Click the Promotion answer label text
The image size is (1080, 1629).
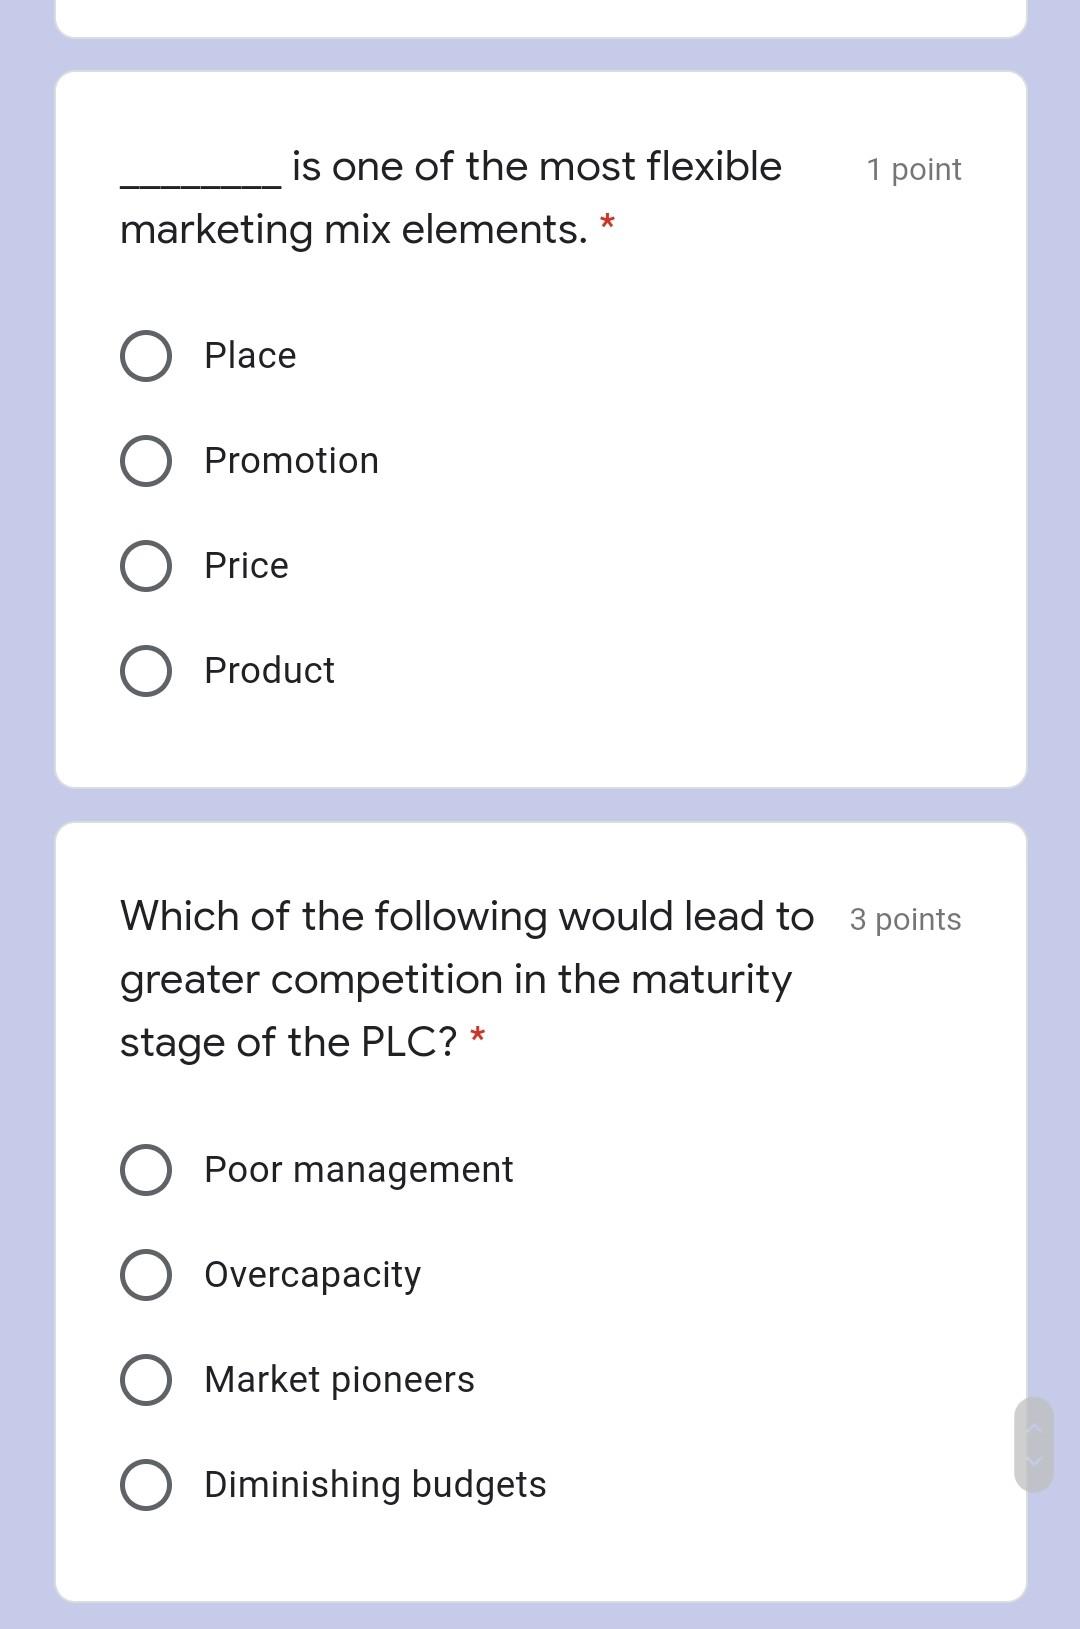point(291,460)
